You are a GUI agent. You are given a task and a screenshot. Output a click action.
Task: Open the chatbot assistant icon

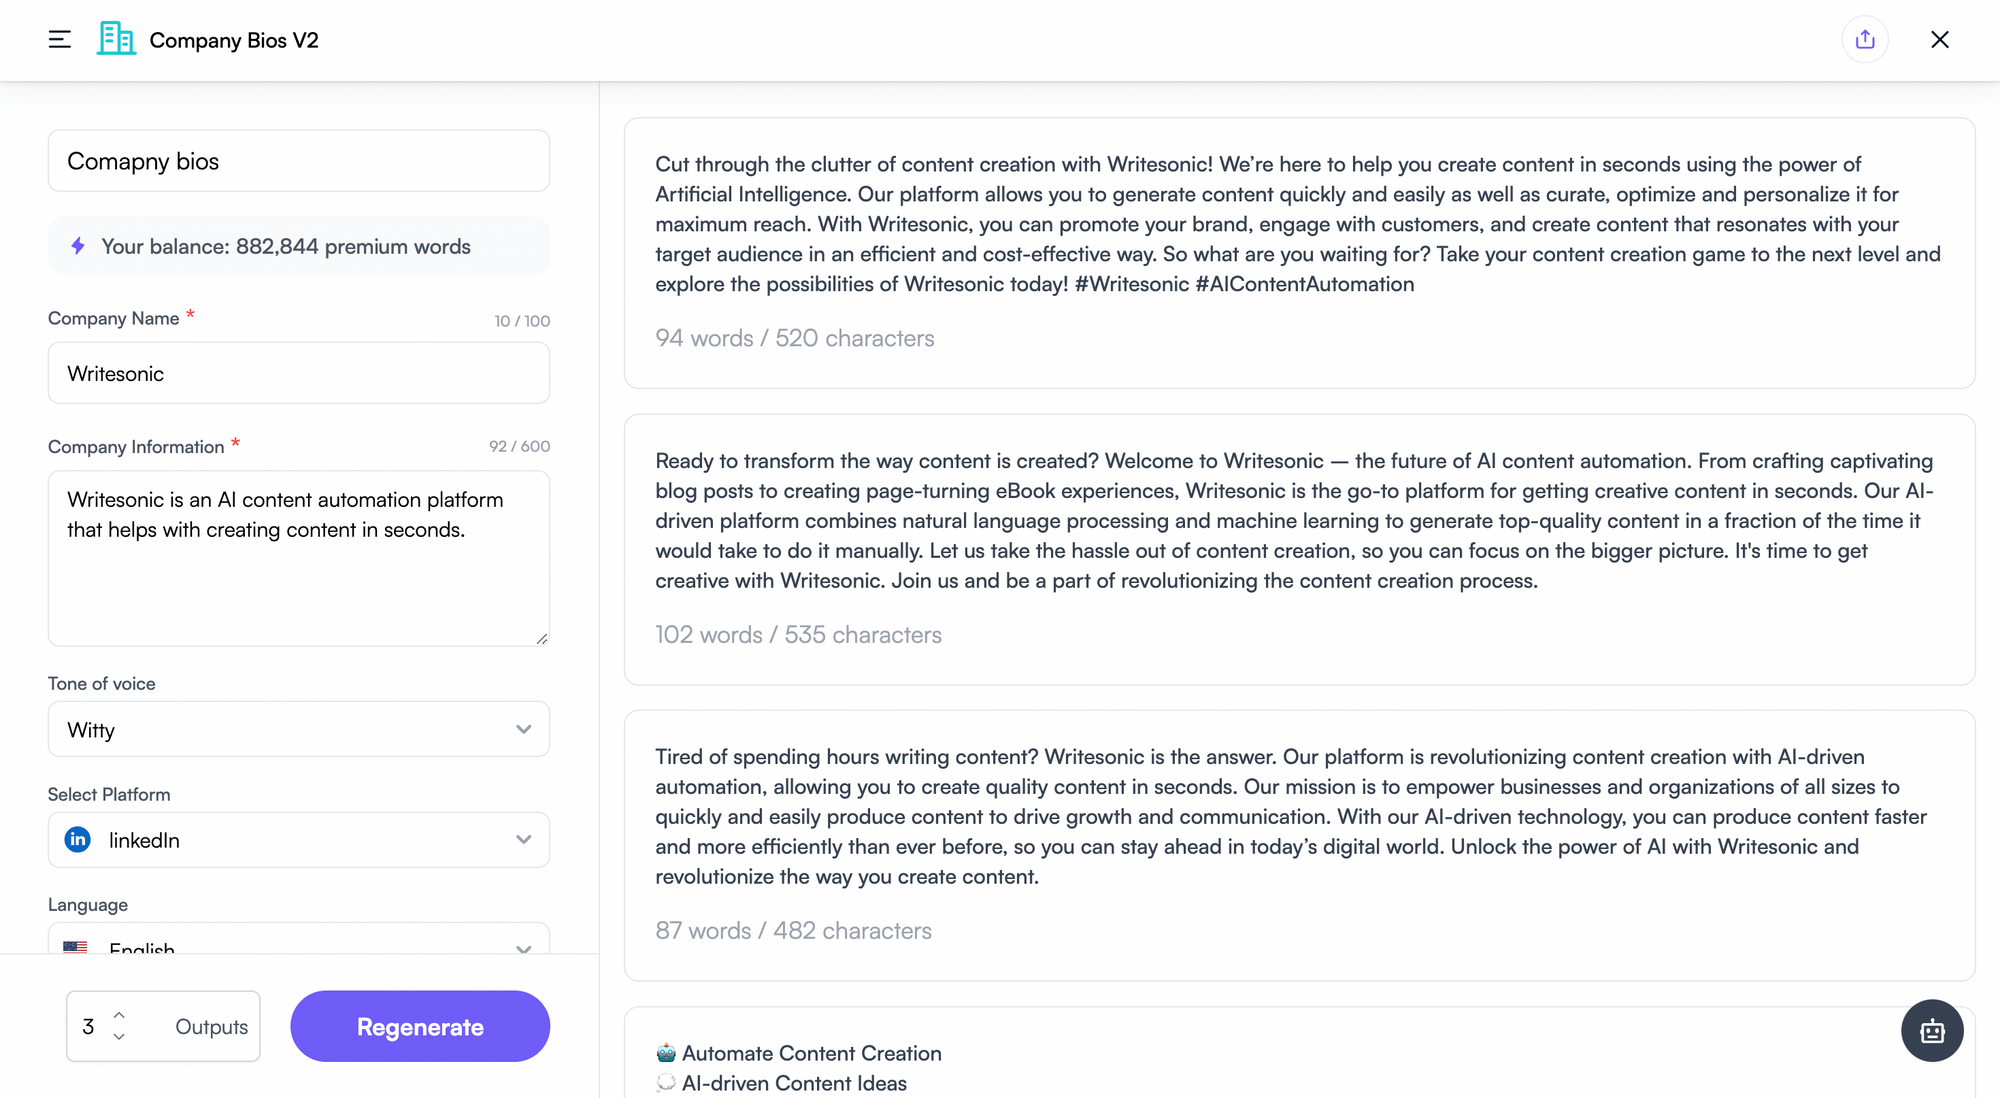point(1932,1031)
